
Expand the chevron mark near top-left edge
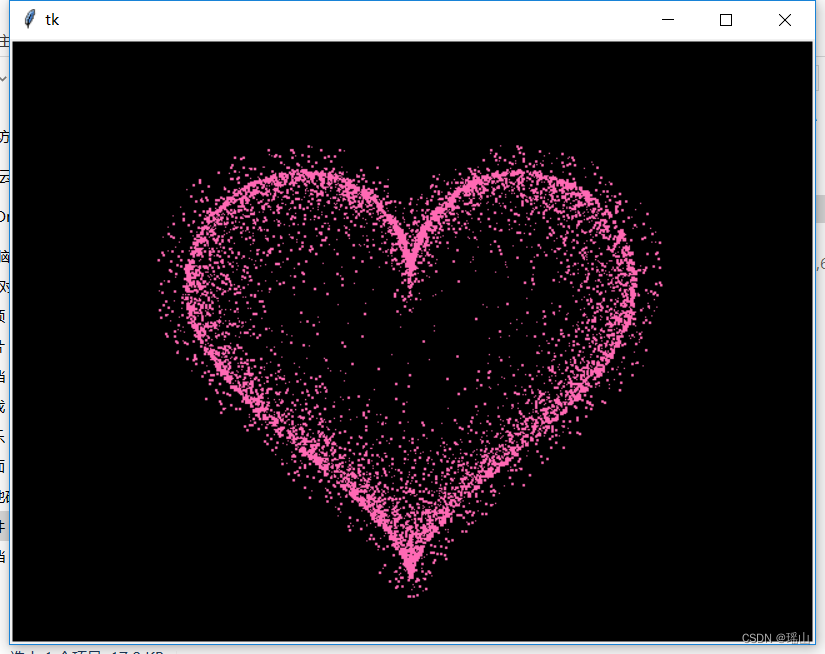point(4,75)
